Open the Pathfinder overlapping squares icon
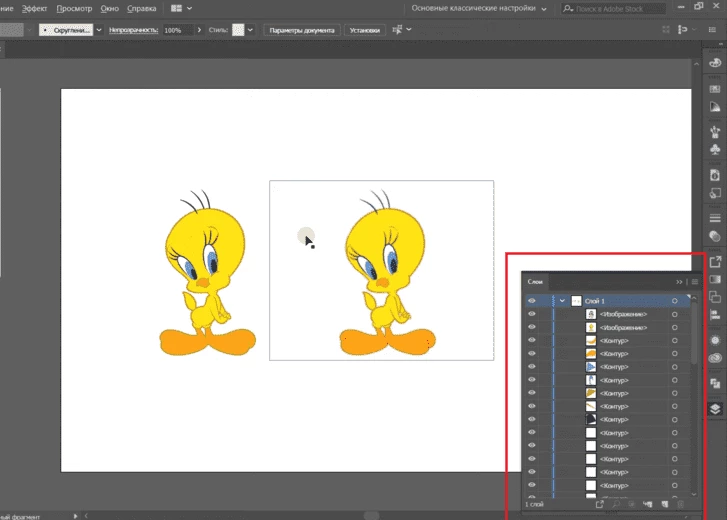The height and width of the screenshot is (520, 727). click(x=715, y=297)
